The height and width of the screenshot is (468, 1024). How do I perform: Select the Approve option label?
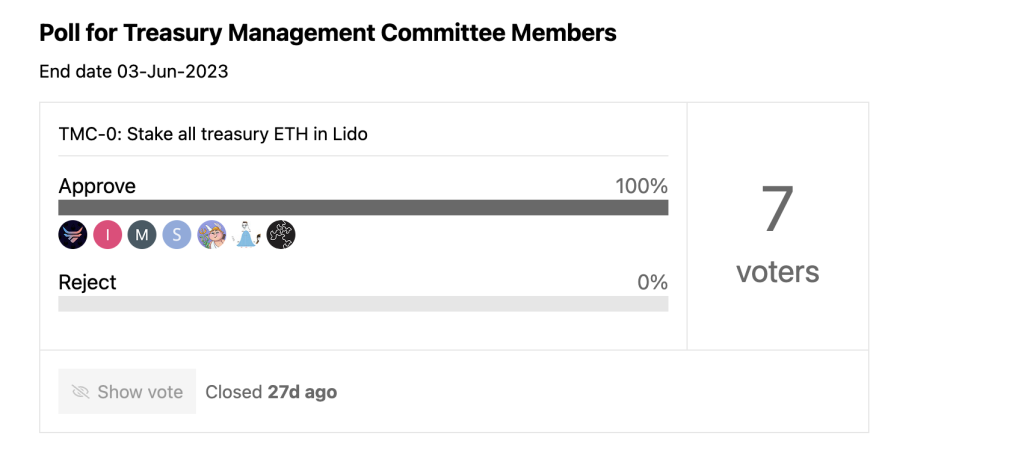97,186
